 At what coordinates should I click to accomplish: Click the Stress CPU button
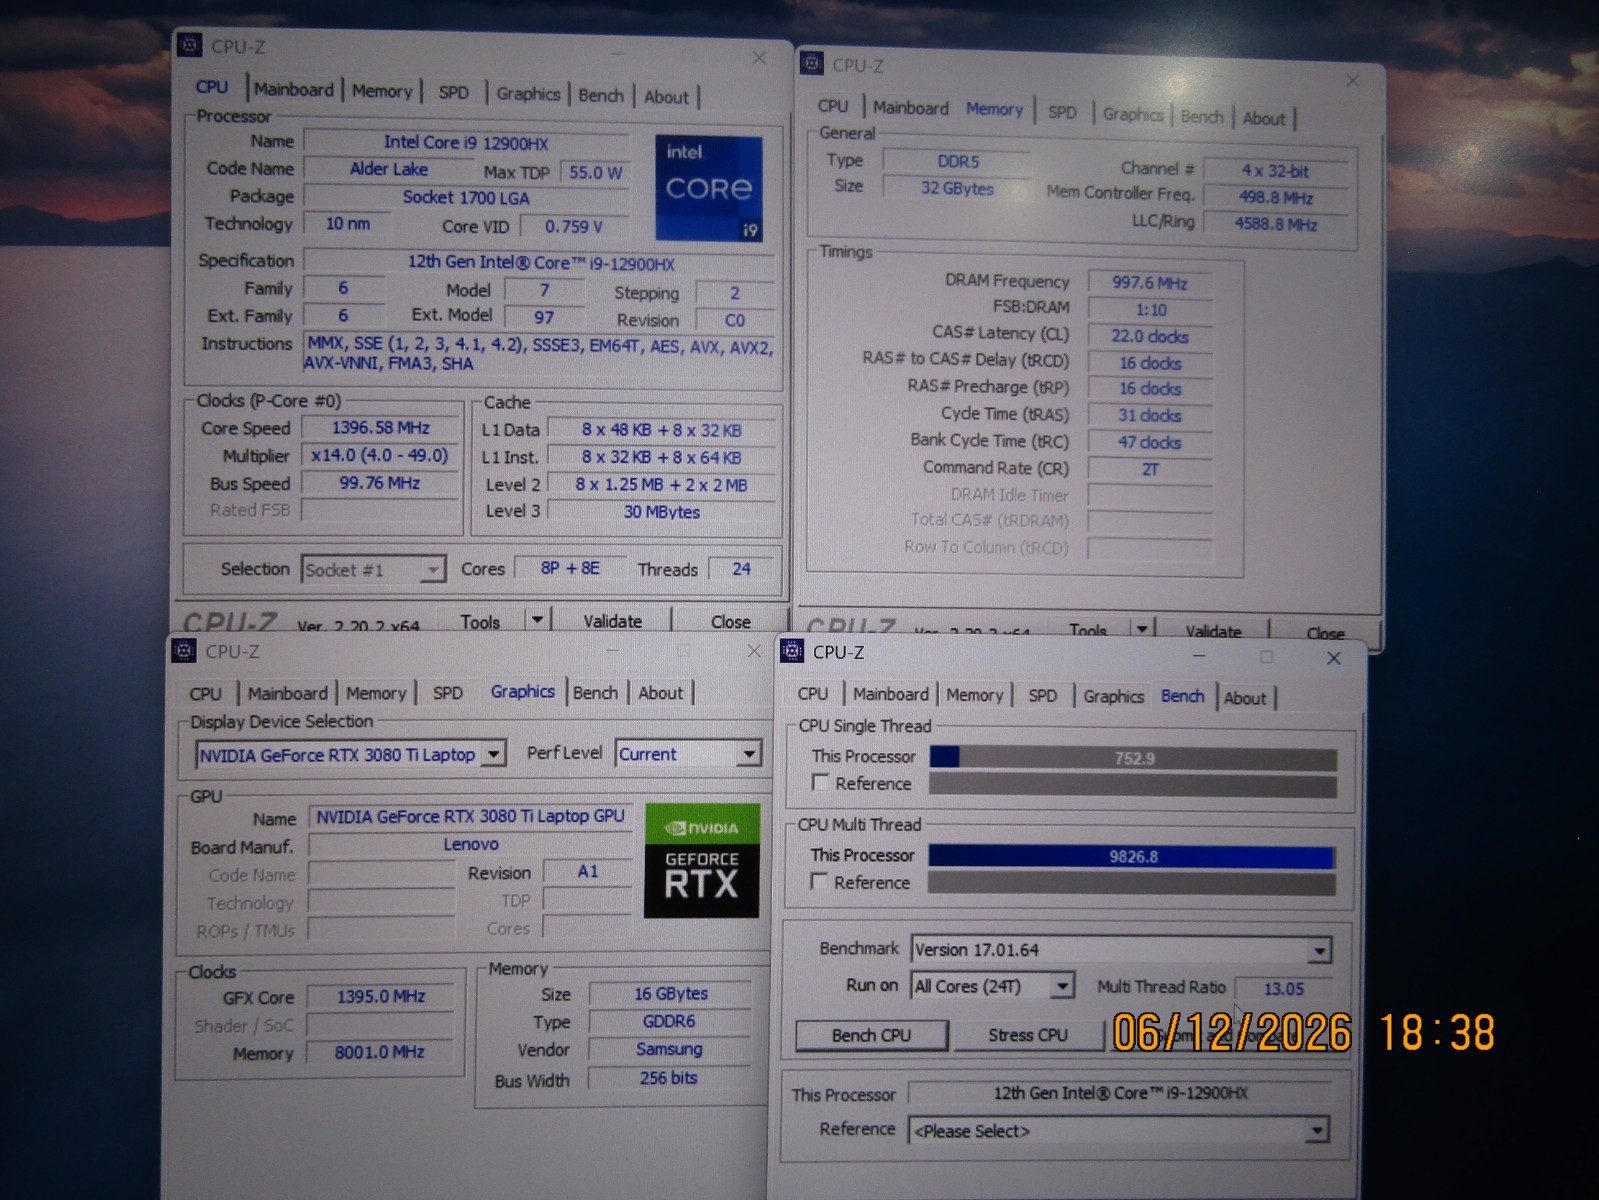tap(1028, 1035)
